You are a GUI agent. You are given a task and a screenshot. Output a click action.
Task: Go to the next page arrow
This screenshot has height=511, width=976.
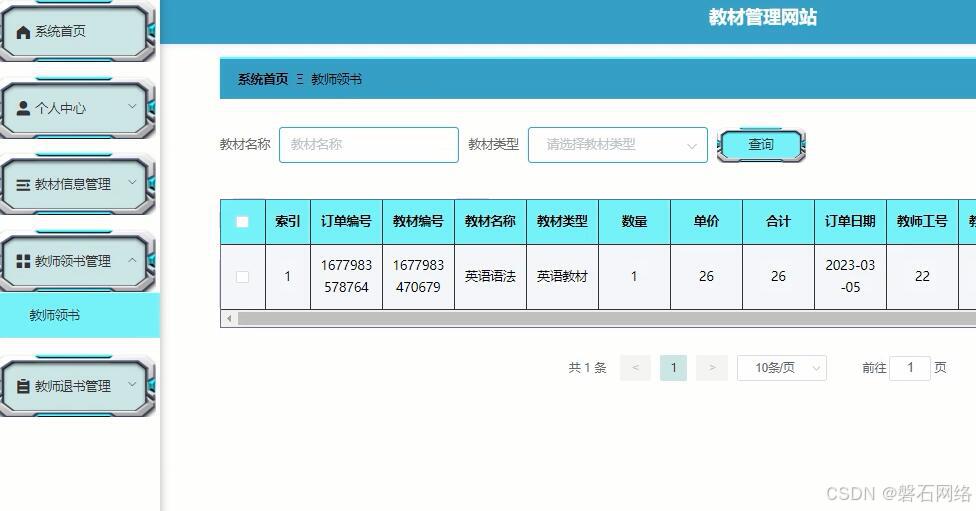[x=712, y=368]
